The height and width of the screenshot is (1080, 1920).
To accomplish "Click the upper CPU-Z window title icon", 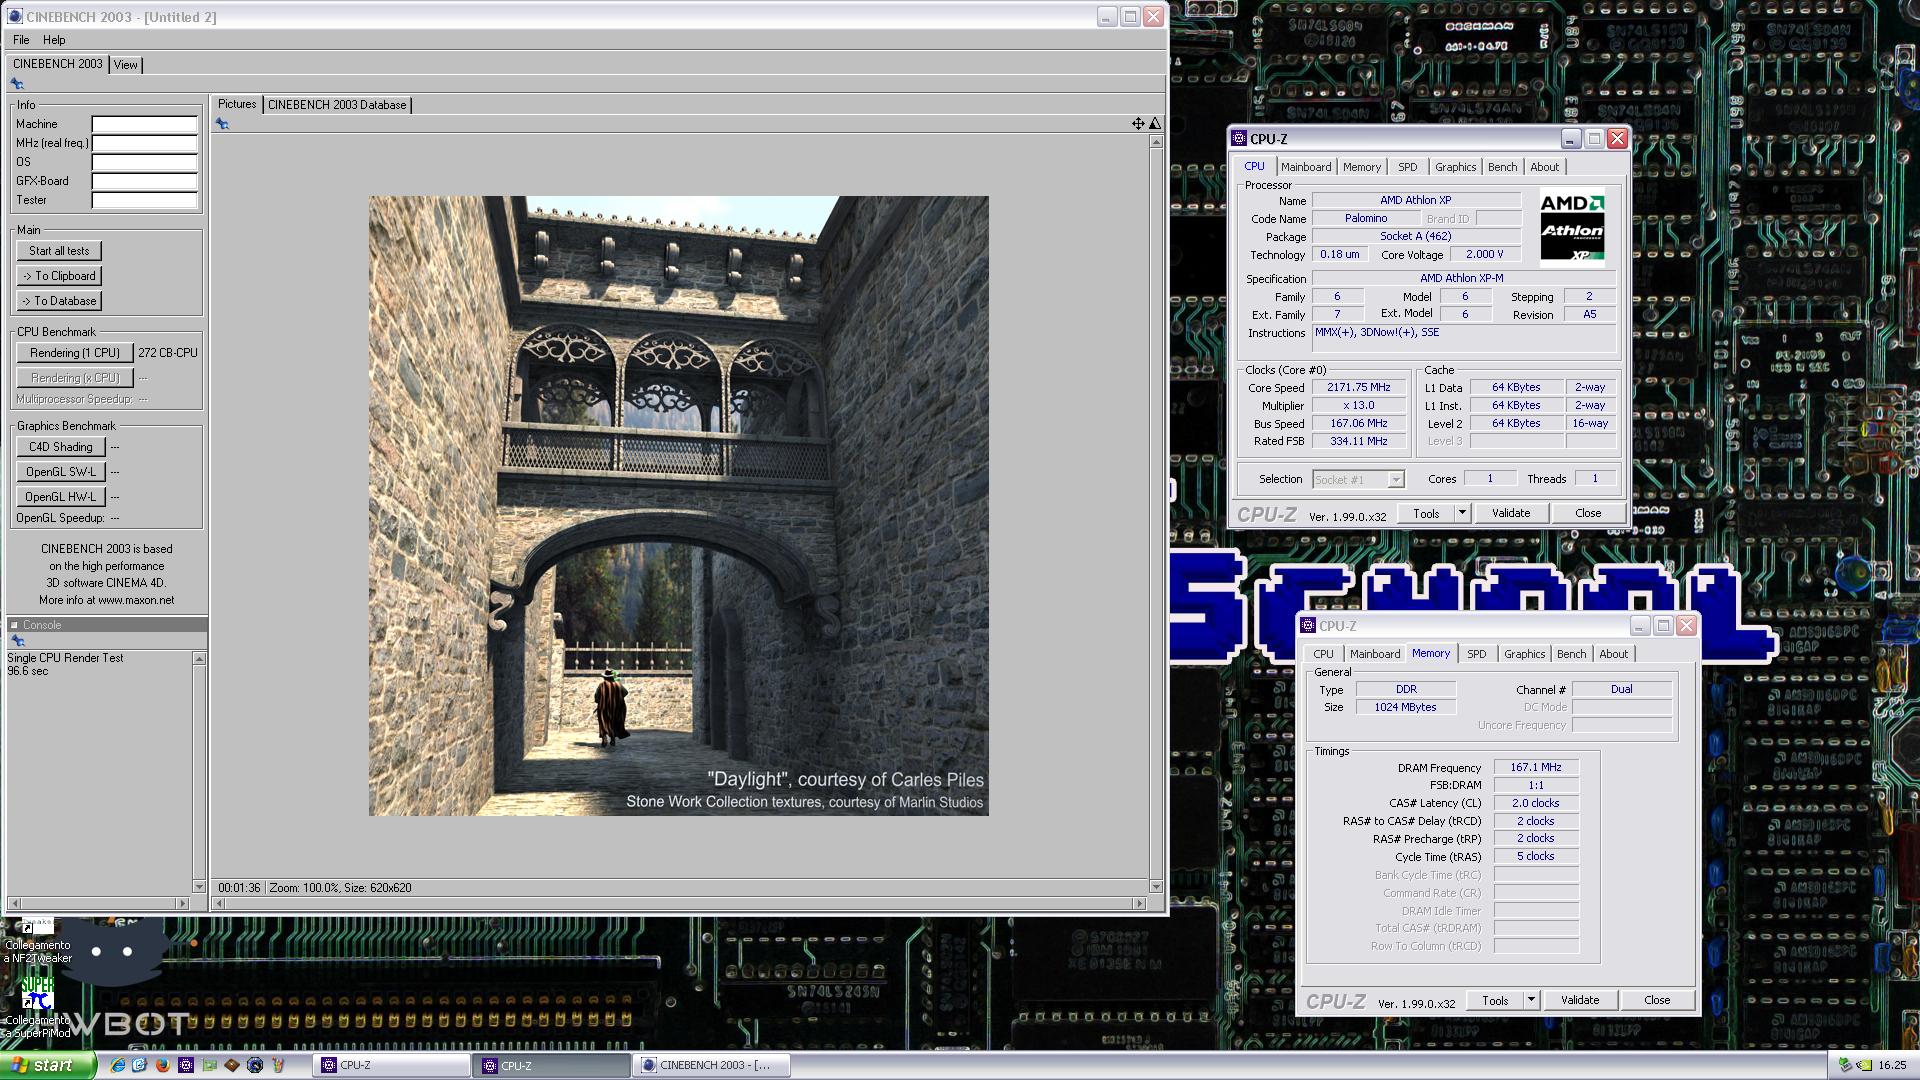I will (x=1240, y=139).
